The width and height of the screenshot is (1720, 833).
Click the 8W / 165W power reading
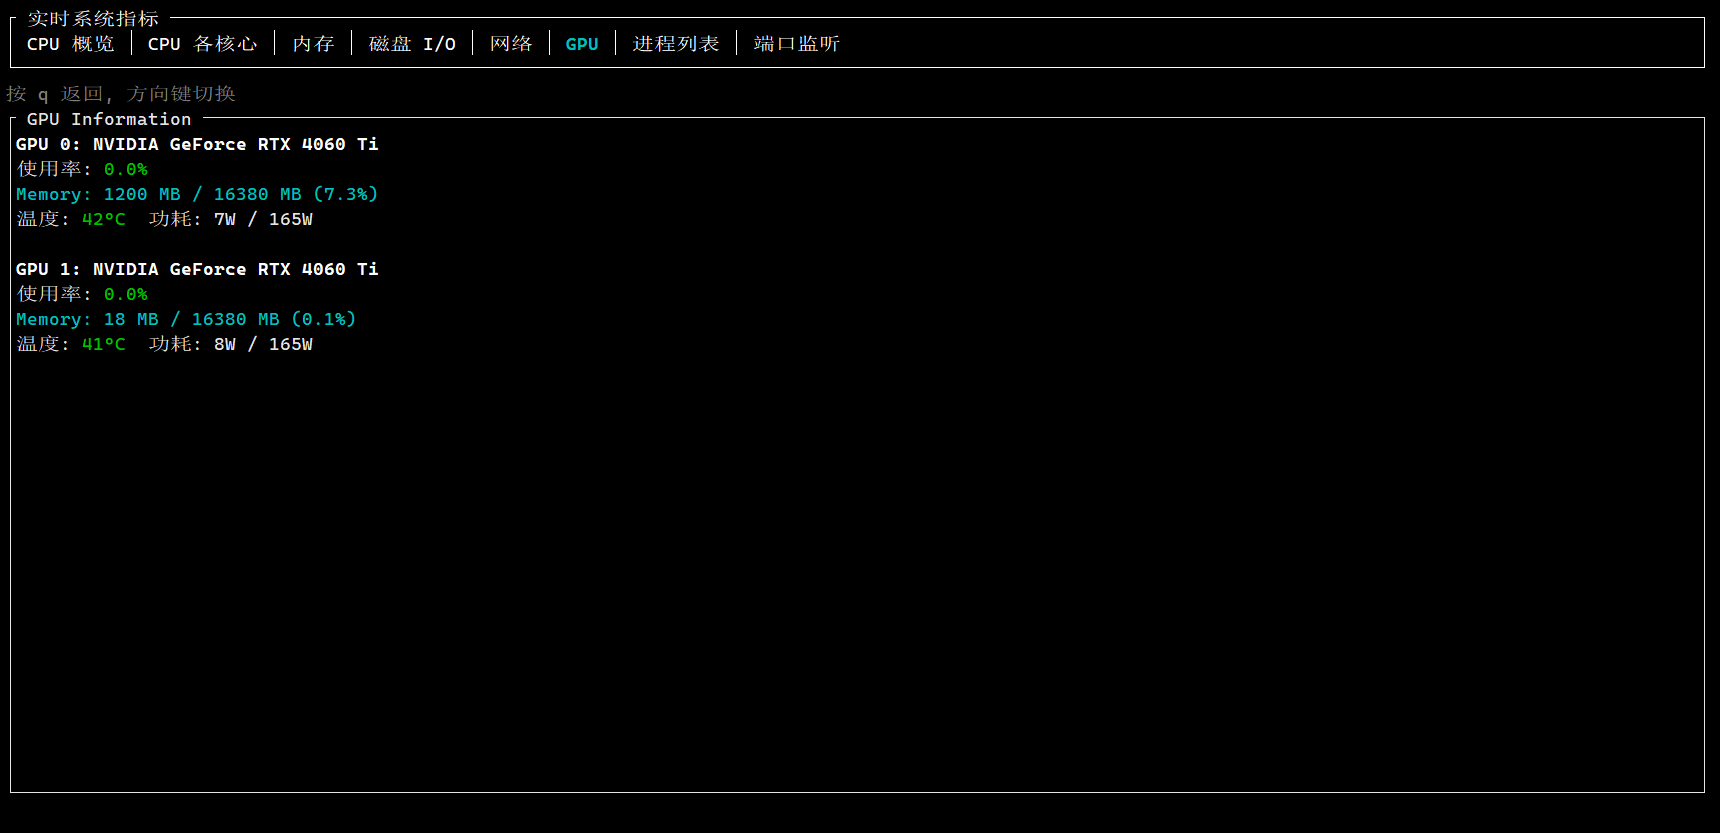tap(263, 344)
